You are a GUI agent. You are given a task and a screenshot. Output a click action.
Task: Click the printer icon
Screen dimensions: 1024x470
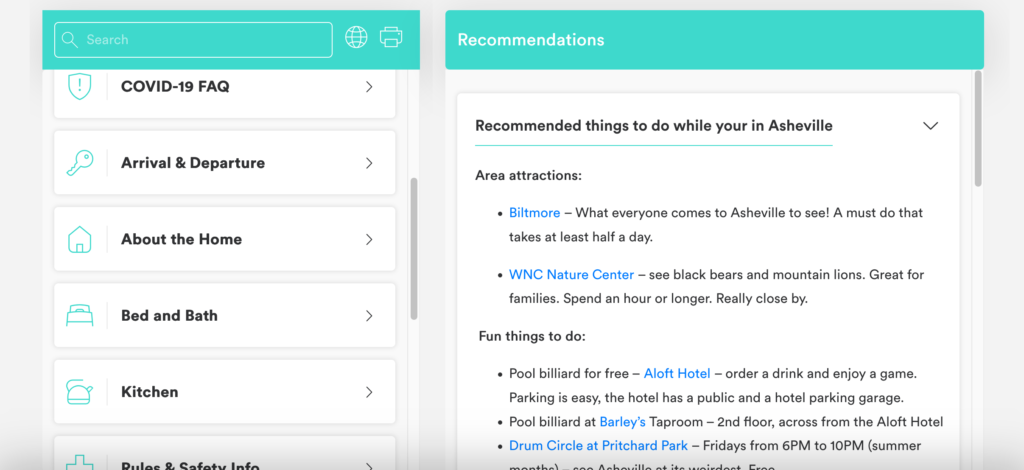coord(391,37)
